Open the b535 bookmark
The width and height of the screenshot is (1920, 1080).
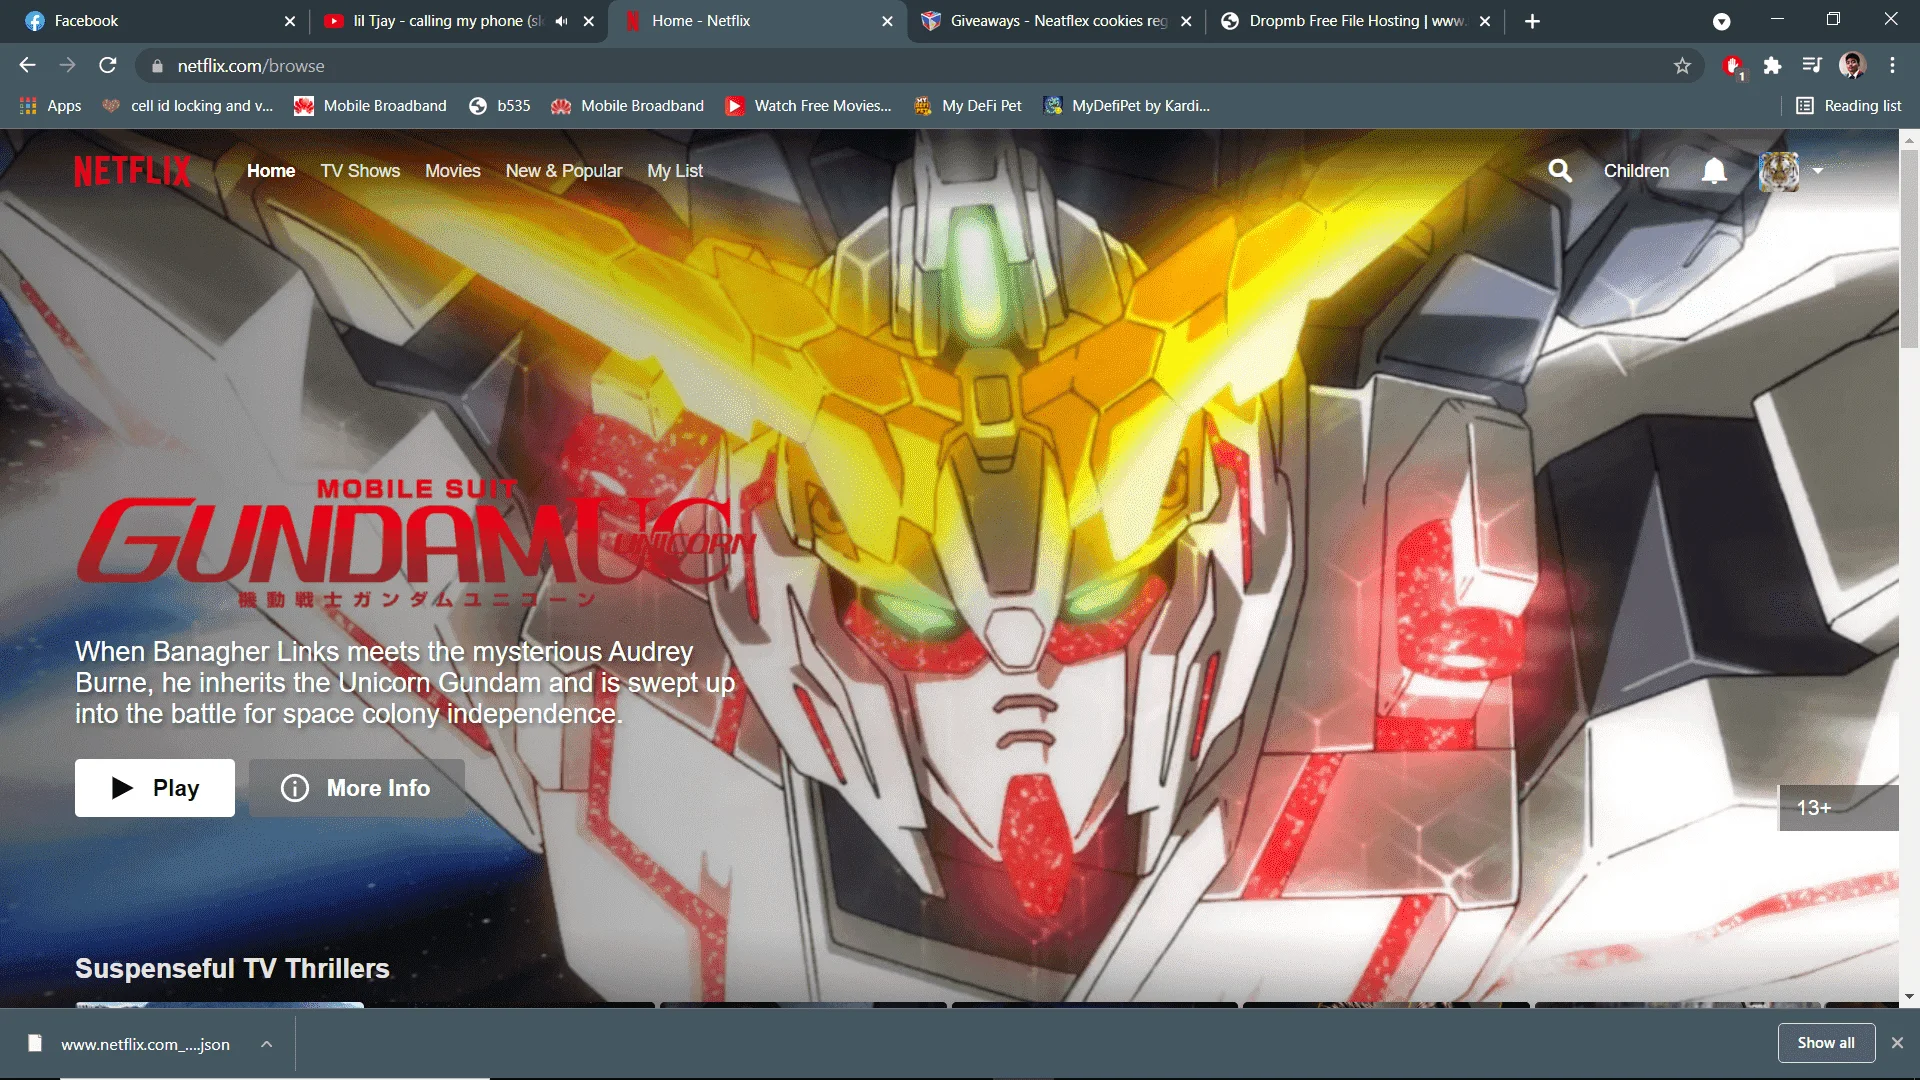pos(500,106)
